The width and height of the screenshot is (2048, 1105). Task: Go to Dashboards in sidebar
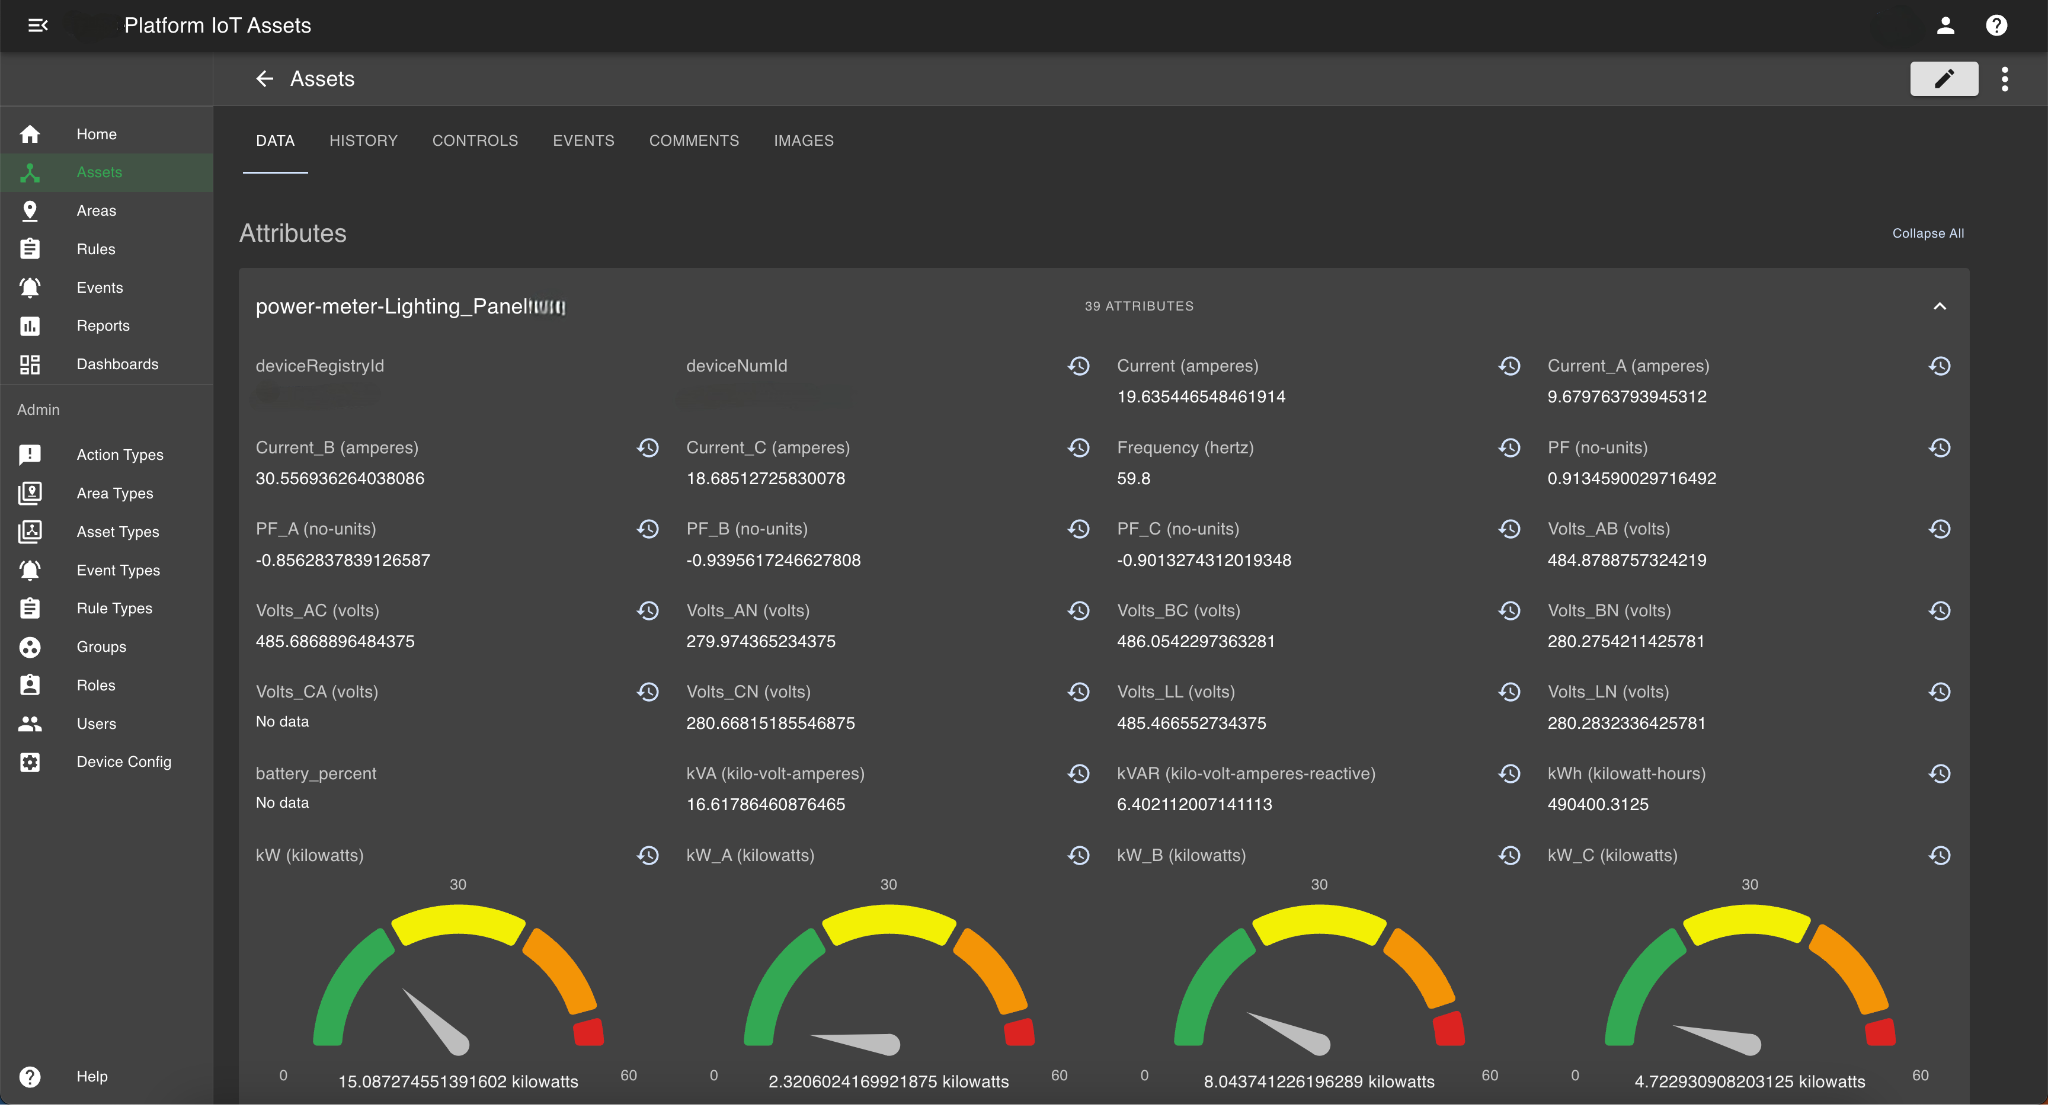coord(117,364)
